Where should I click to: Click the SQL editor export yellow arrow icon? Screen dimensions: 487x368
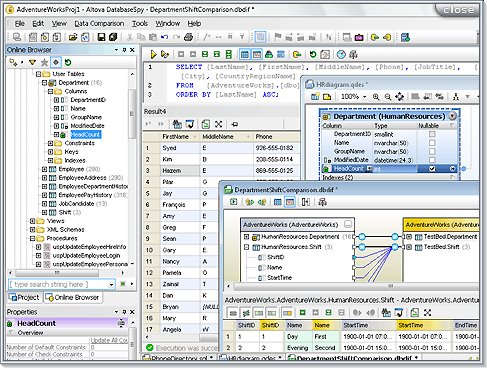tap(297, 54)
